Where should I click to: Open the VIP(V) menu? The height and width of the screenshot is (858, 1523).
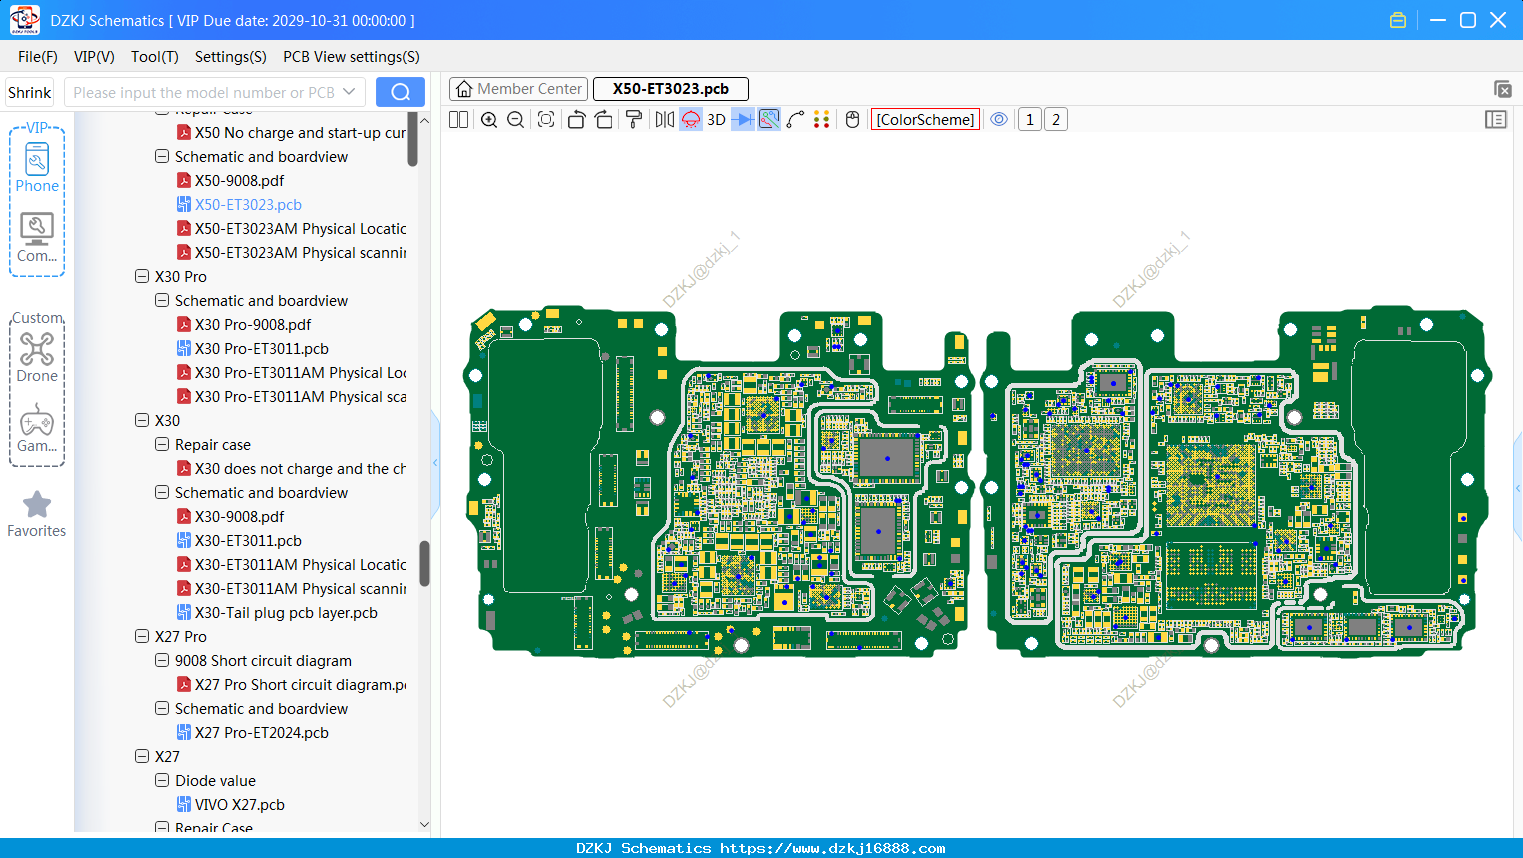(94, 57)
